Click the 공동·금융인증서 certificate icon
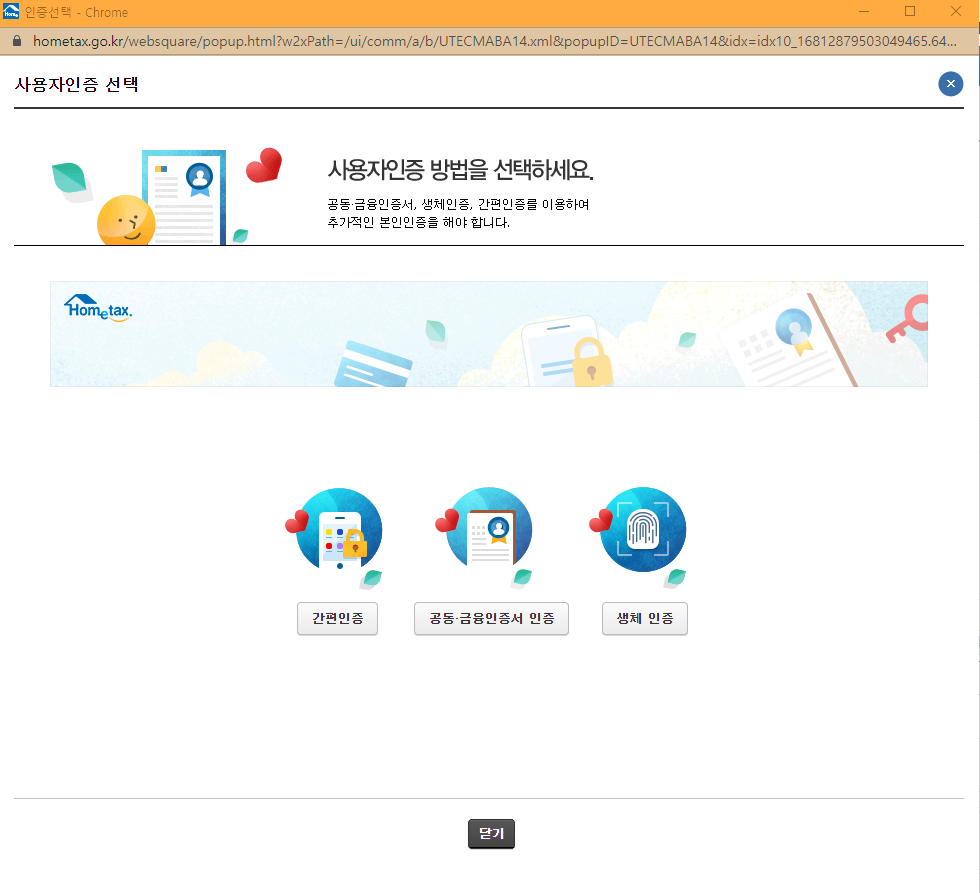The width and height of the screenshot is (980, 893). [486, 536]
